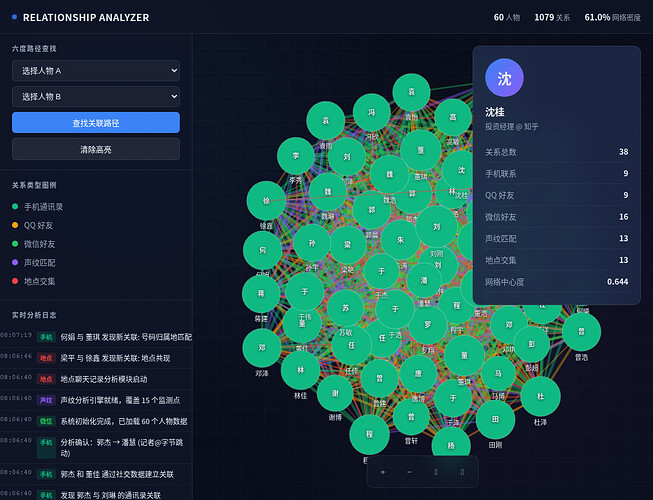Click the 关系总数 row in detail card
Viewport: 653px width, 500px height.
pyautogui.click(x=556, y=152)
